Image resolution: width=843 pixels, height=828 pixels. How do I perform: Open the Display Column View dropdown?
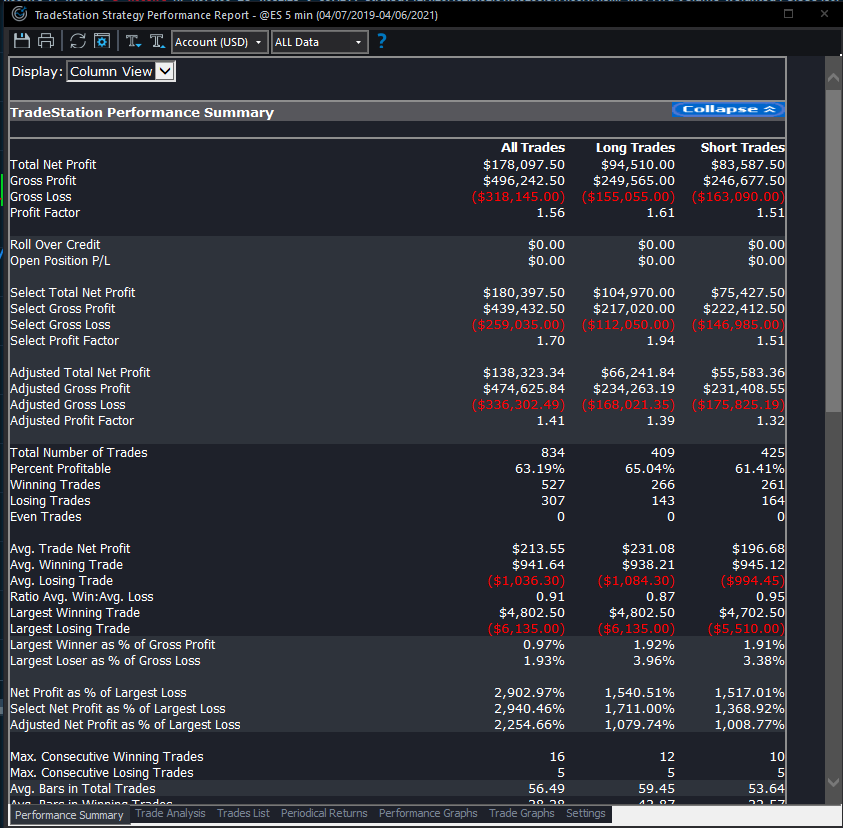coord(120,71)
